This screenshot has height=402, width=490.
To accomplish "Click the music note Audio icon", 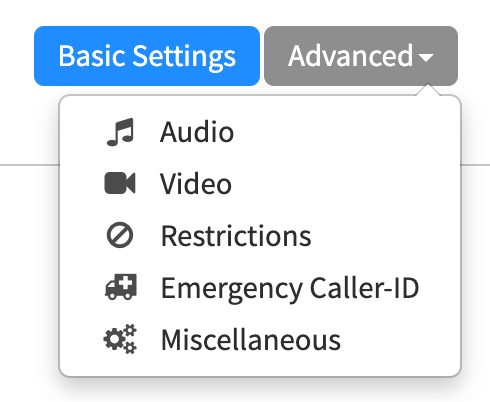I will (120, 132).
